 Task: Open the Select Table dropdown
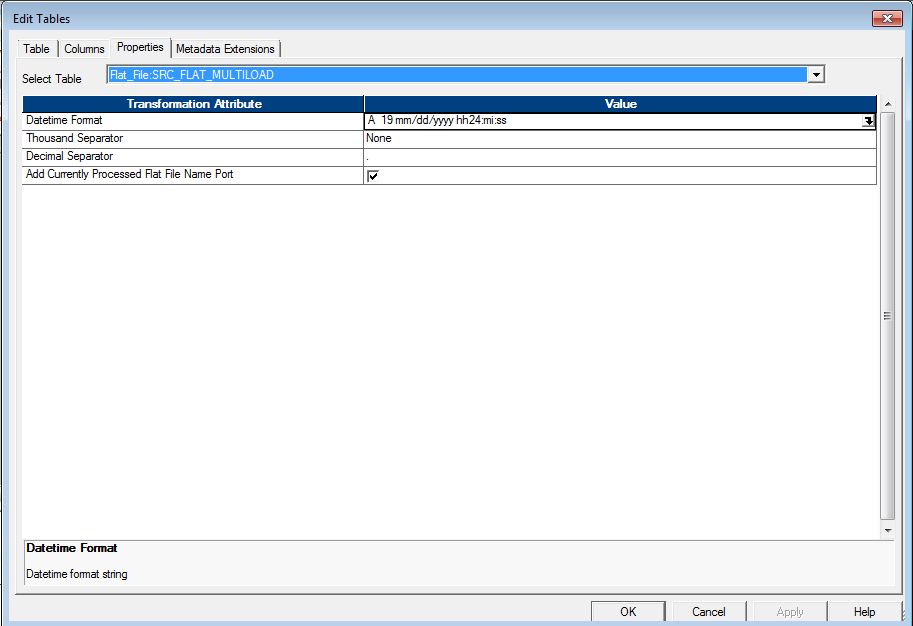point(816,74)
